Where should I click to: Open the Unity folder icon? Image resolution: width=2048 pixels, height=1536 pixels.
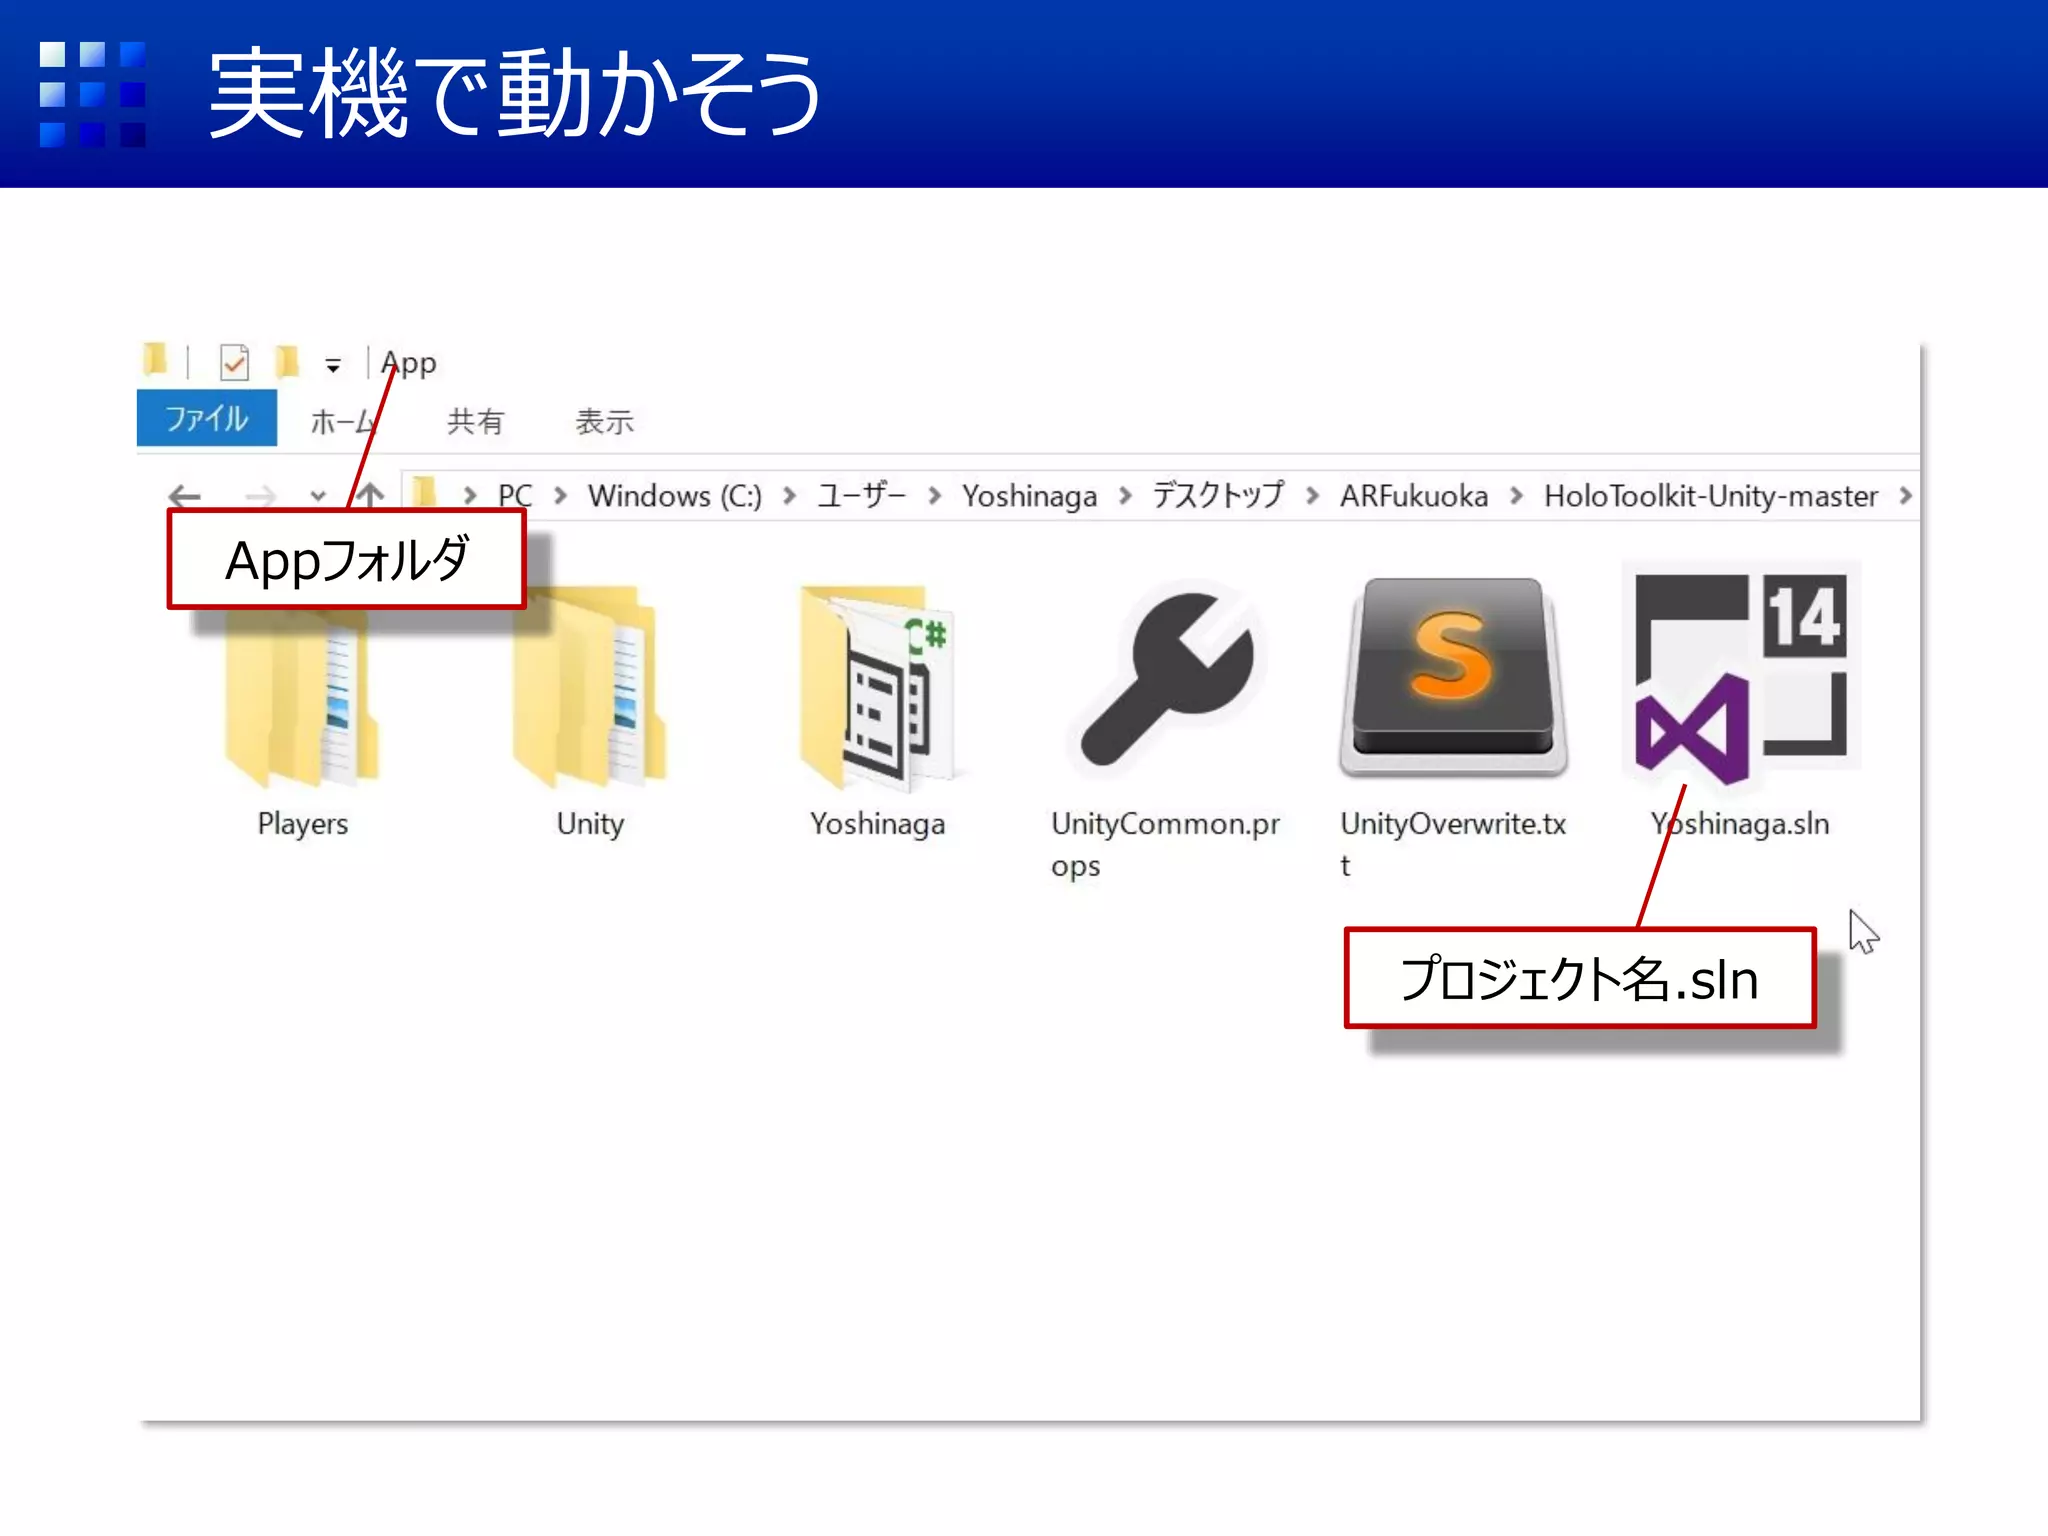pyautogui.click(x=590, y=688)
